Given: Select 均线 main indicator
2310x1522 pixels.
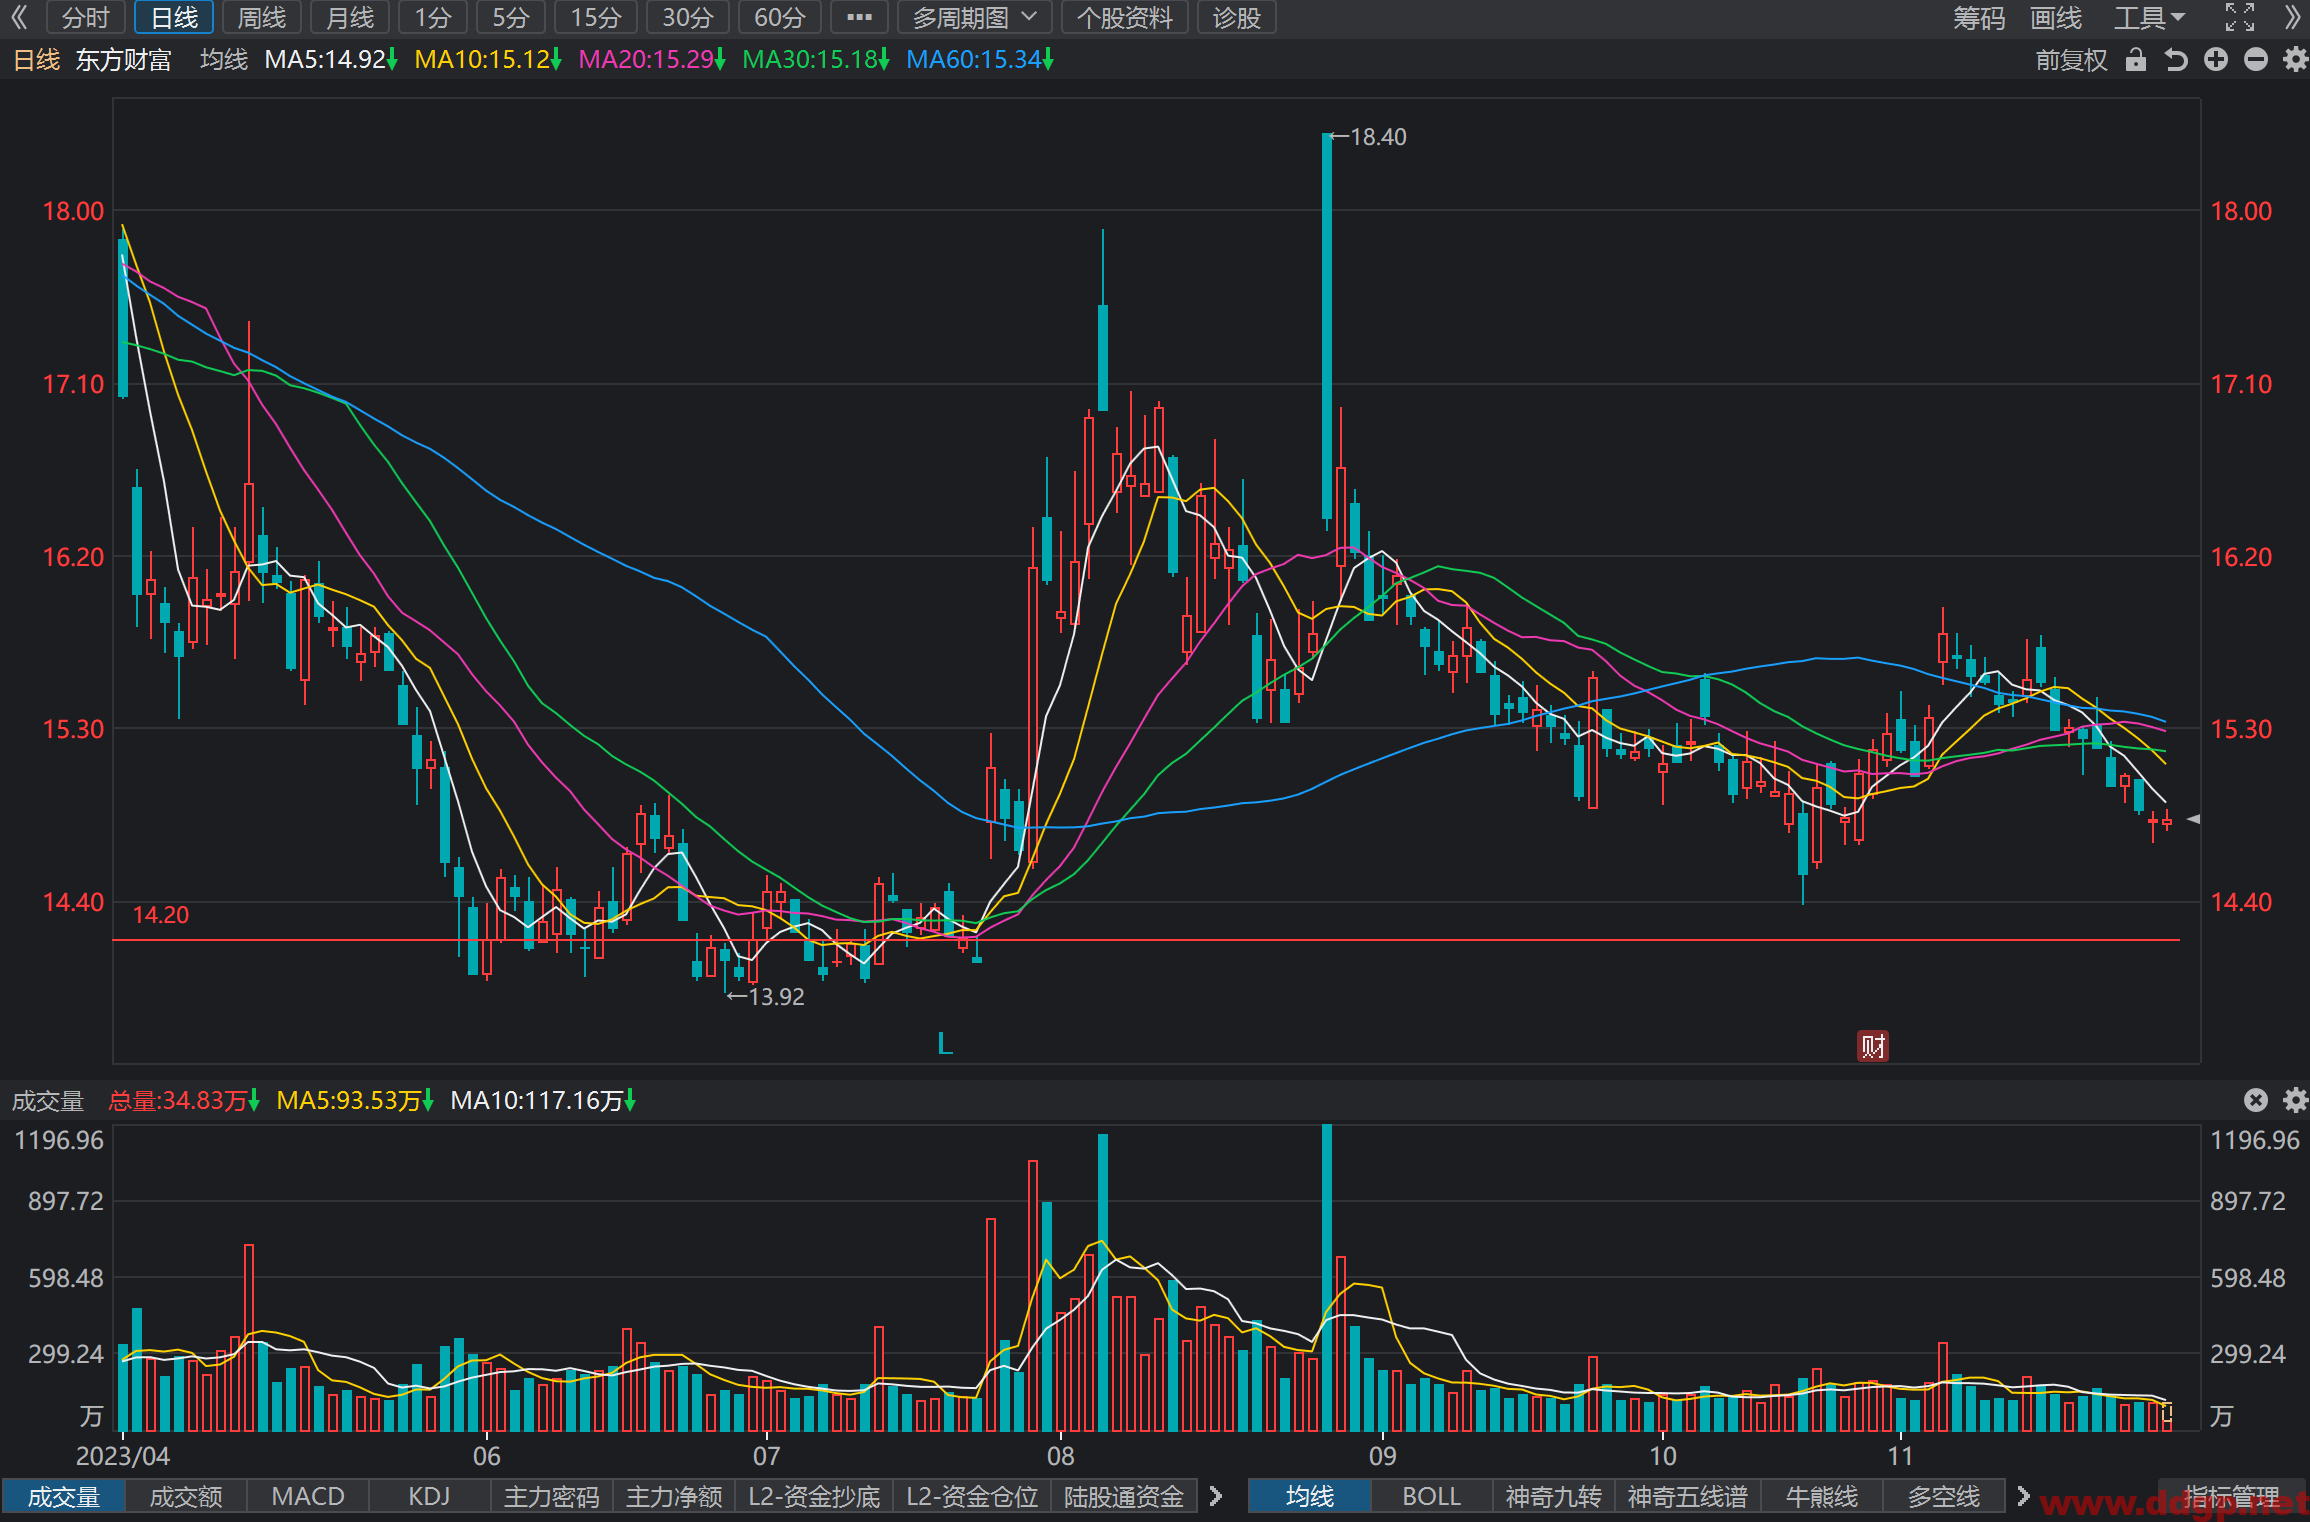Looking at the screenshot, I should (1309, 1496).
